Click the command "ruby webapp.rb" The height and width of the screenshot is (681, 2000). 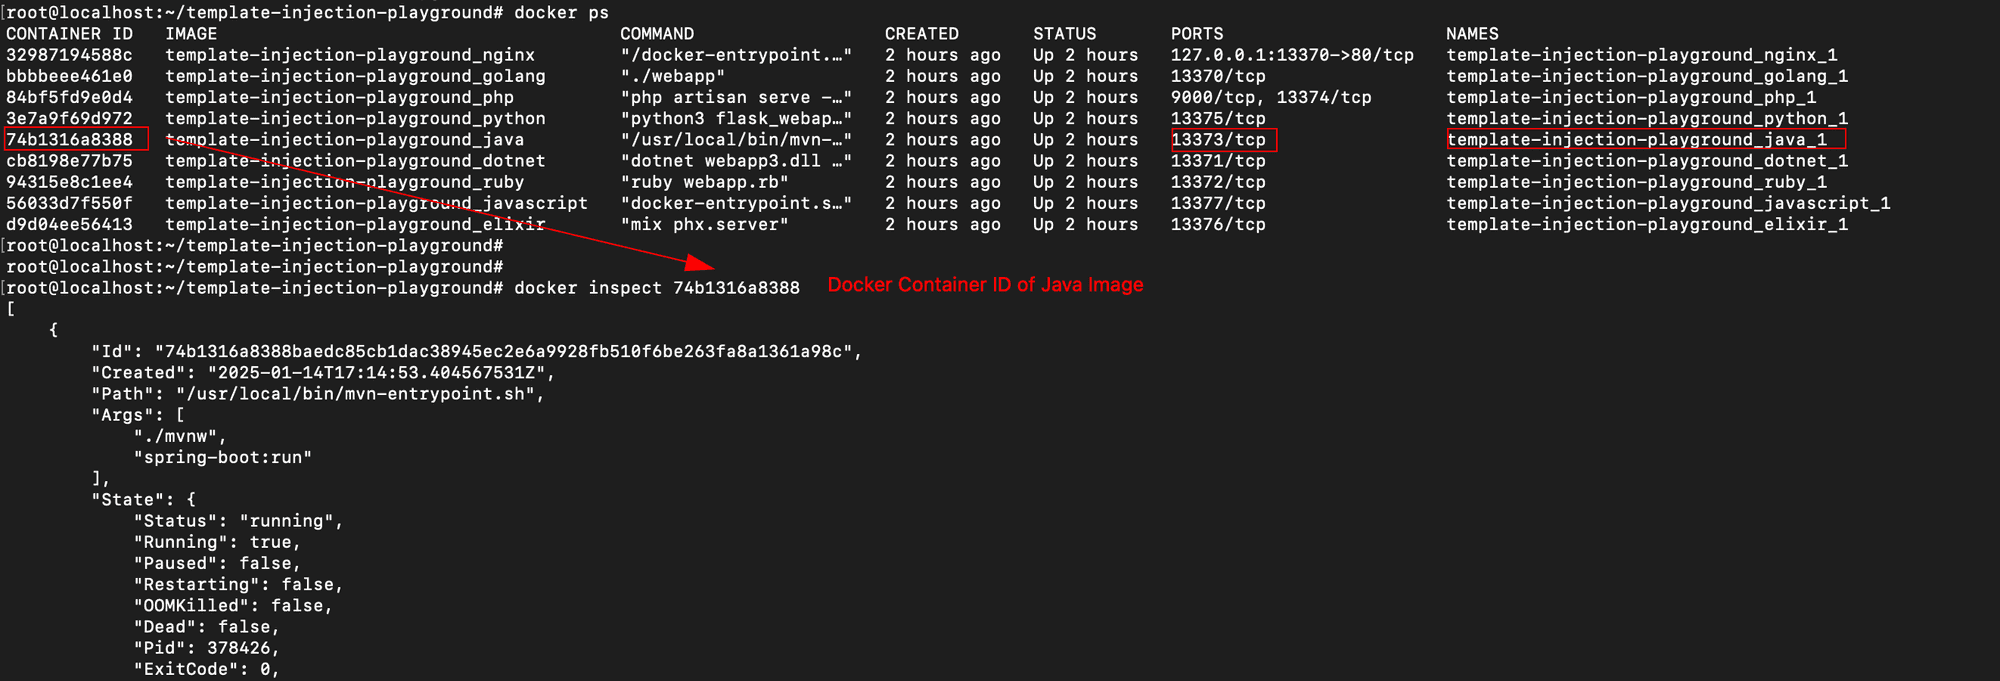click(x=704, y=182)
